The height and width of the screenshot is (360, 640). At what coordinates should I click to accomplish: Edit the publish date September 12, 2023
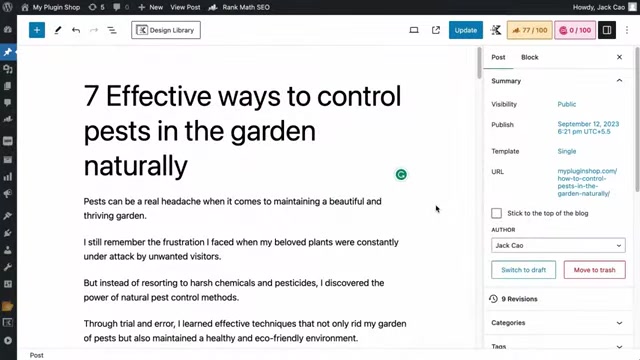click(588, 128)
